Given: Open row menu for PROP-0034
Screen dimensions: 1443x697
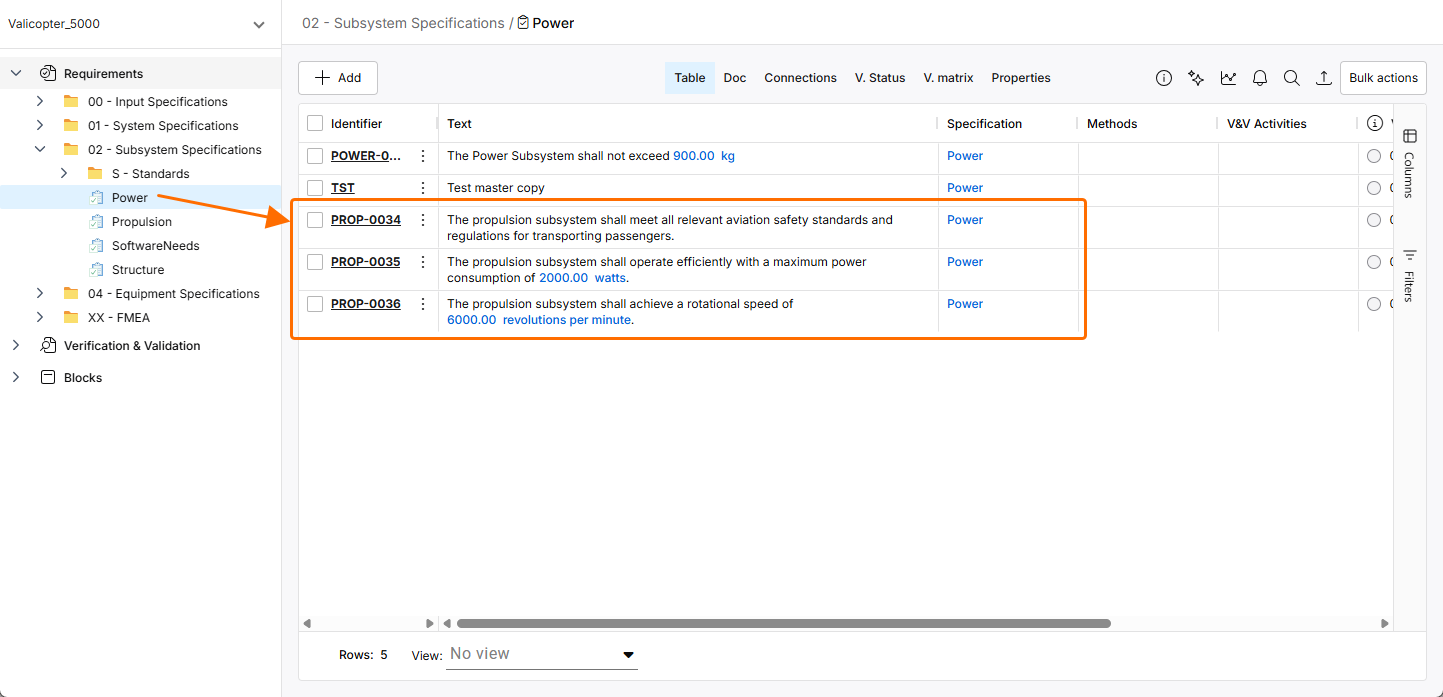Looking at the screenshot, I should pos(423,220).
